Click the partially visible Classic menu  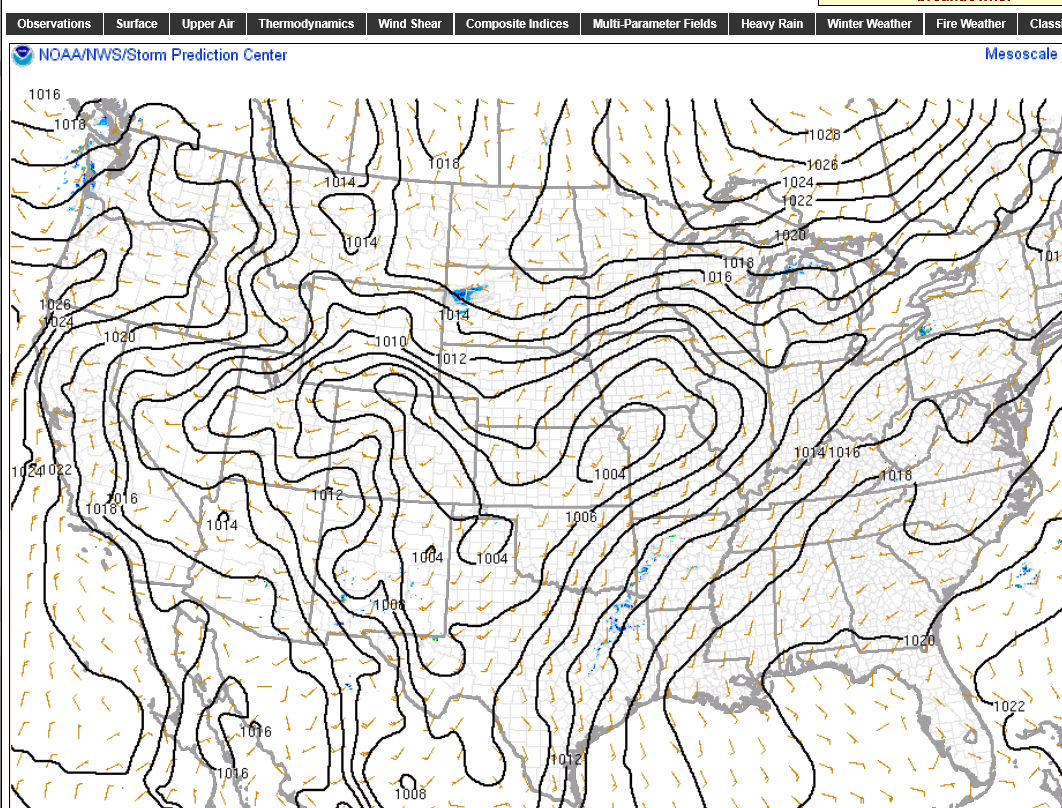1043,24
